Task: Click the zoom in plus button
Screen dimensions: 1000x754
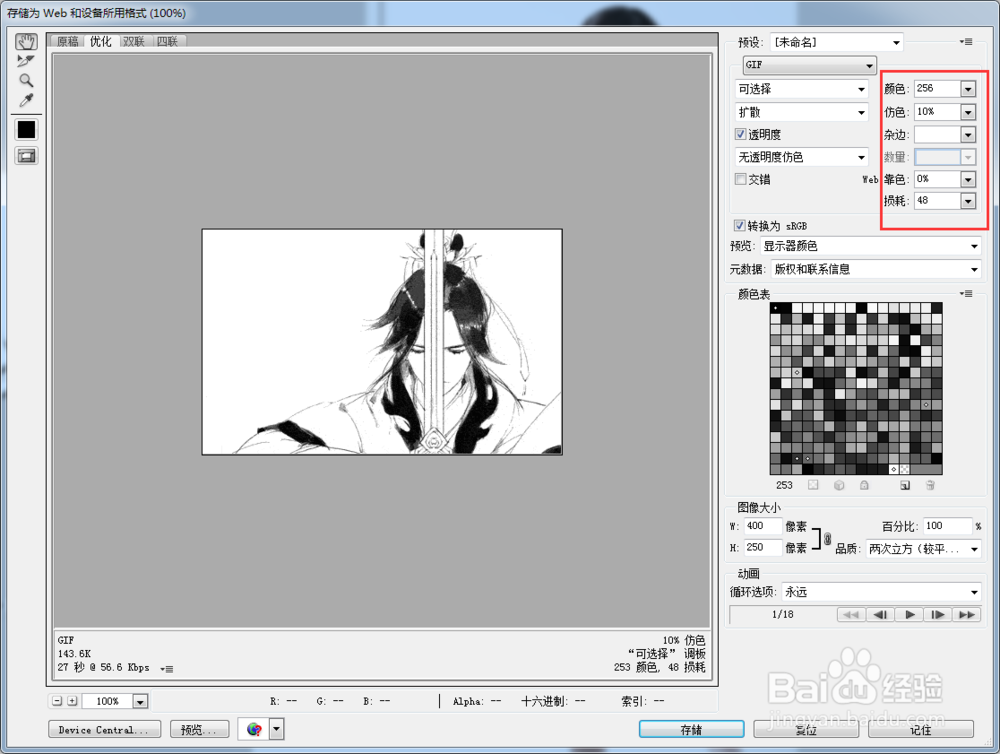Action: coord(72,701)
